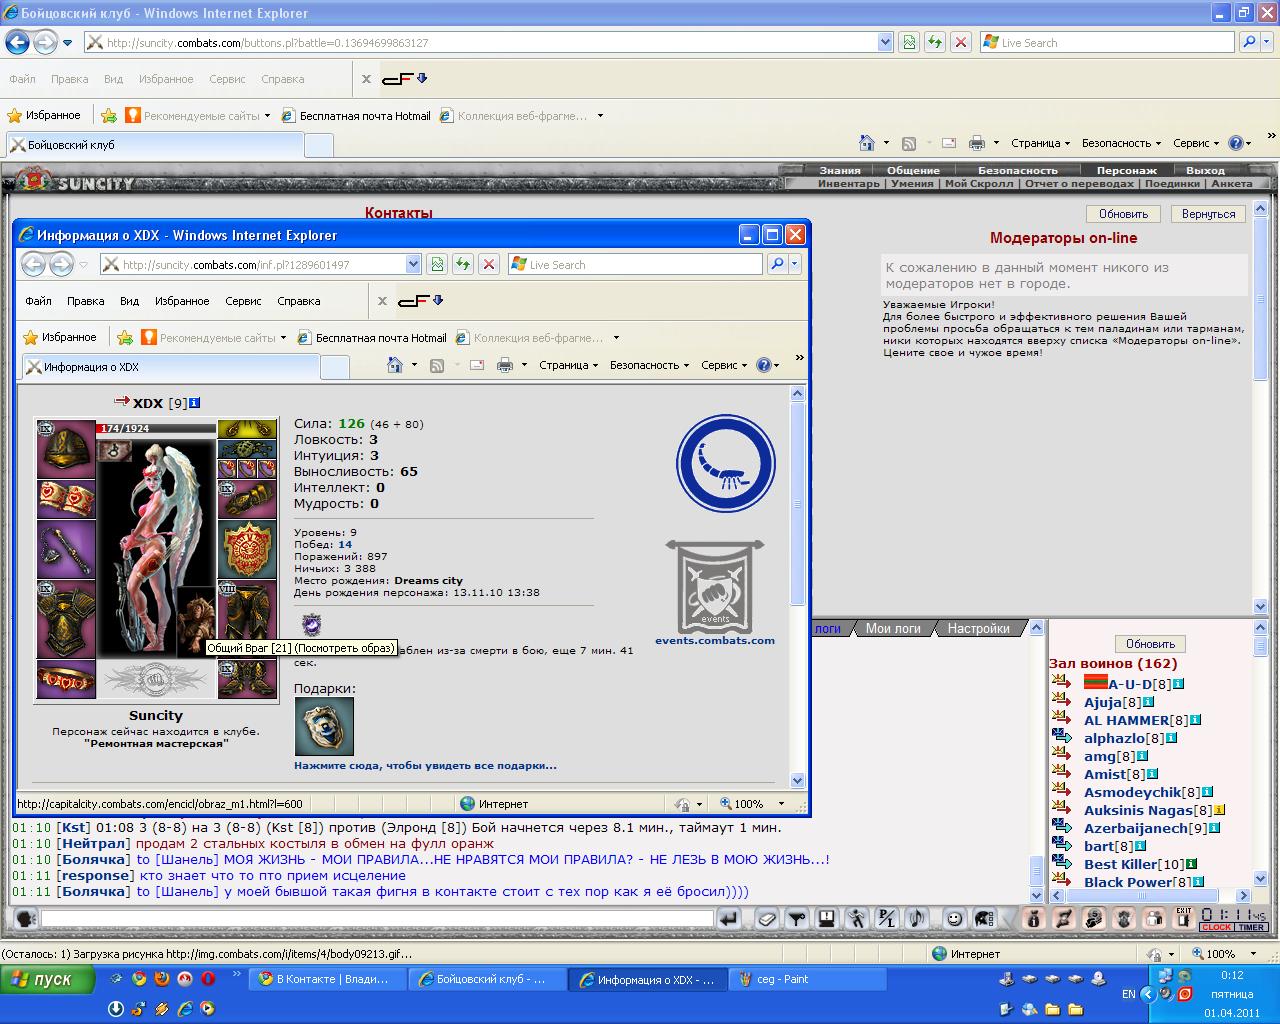Expand Безопасность dropdown in XDX info window toolbar

pos(649,365)
